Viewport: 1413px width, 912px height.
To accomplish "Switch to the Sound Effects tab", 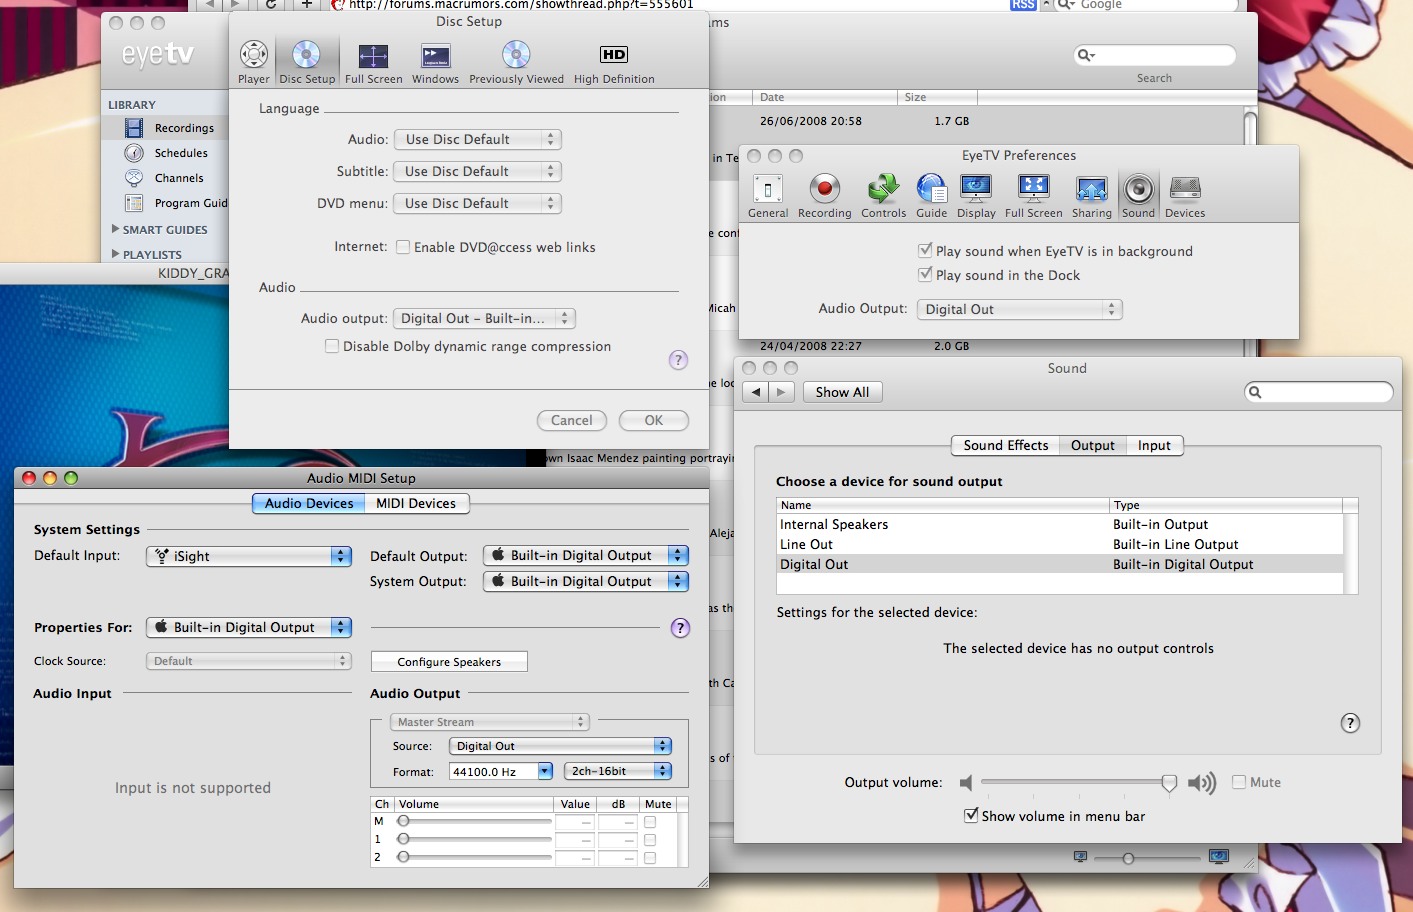I will pyautogui.click(x=1005, y=445).
